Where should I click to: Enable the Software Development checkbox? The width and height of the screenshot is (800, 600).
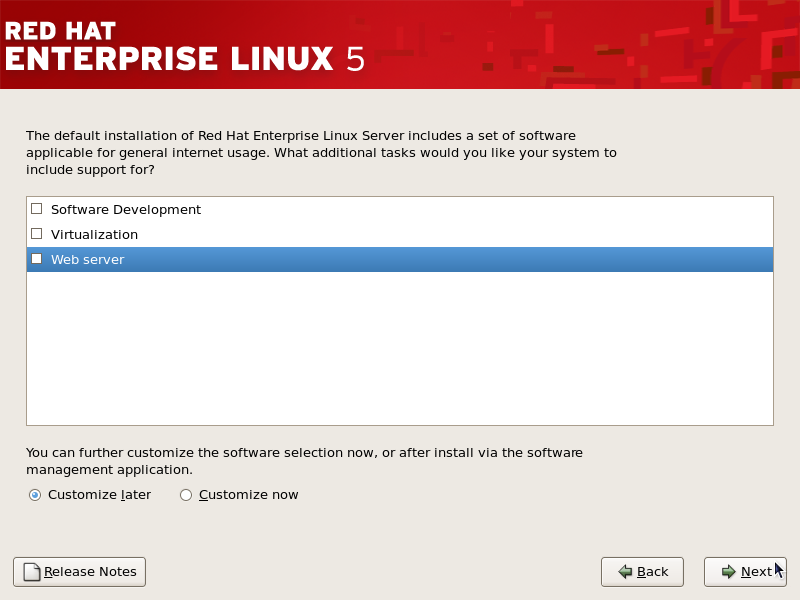click(37, 209)
